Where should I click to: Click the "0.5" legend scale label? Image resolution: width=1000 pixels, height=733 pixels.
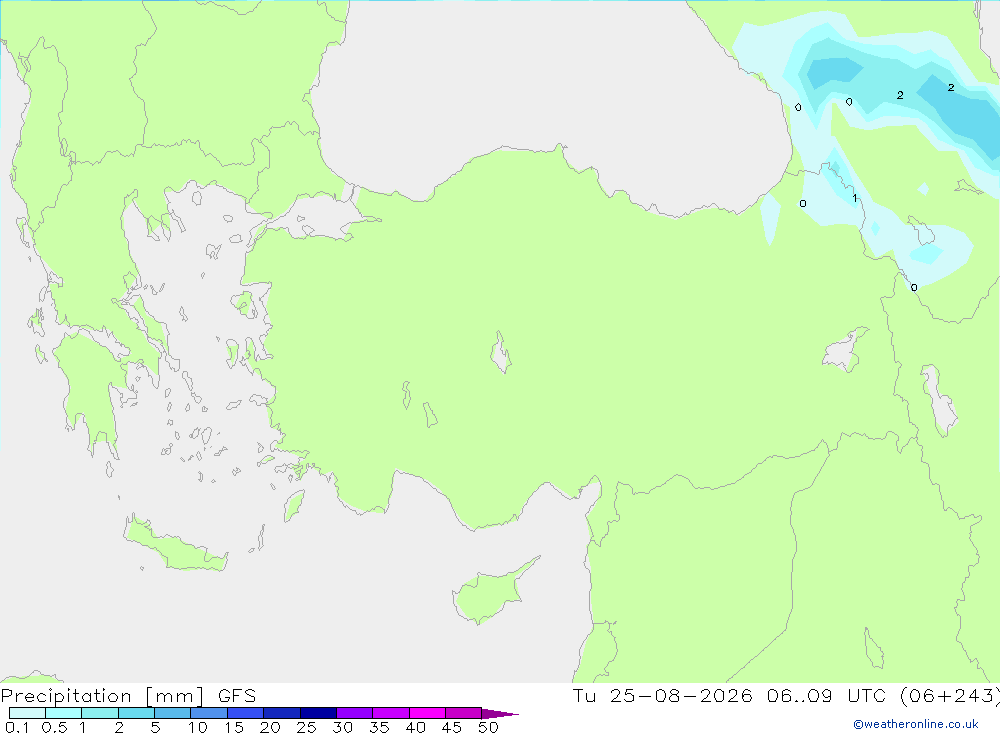pyautogui.click(x=54, y=727)
